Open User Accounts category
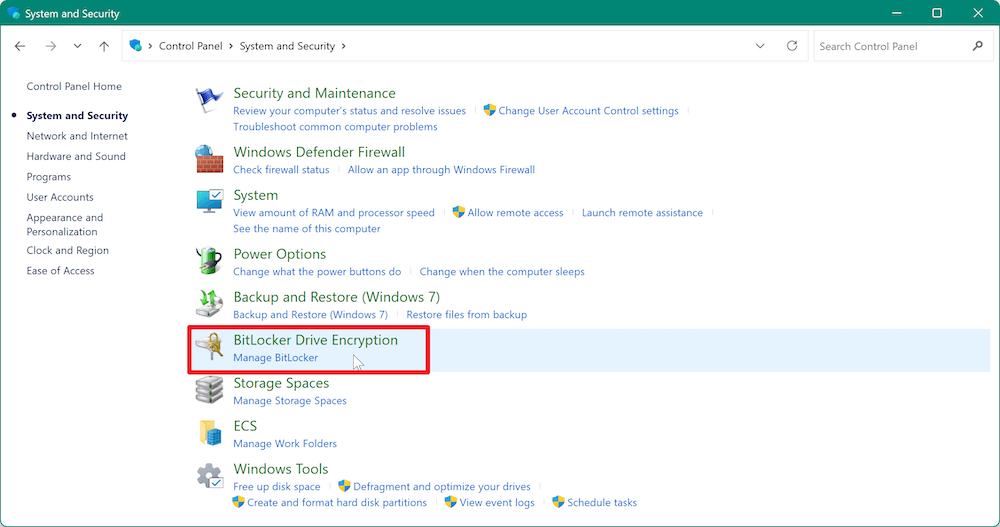The image size is (1000, 527). click(x=60, y=197)
